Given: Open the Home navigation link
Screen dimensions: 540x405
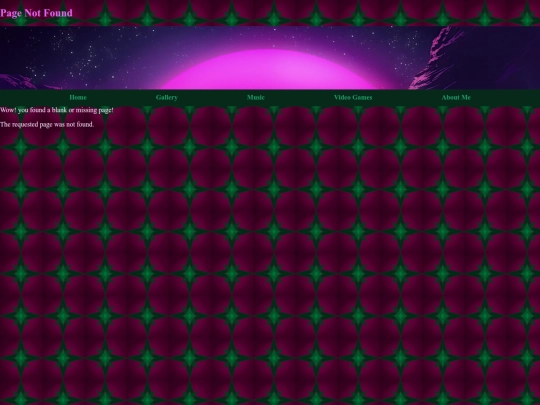Looking at the screenshot, I should pyautogui.click(x=78, y=97).
